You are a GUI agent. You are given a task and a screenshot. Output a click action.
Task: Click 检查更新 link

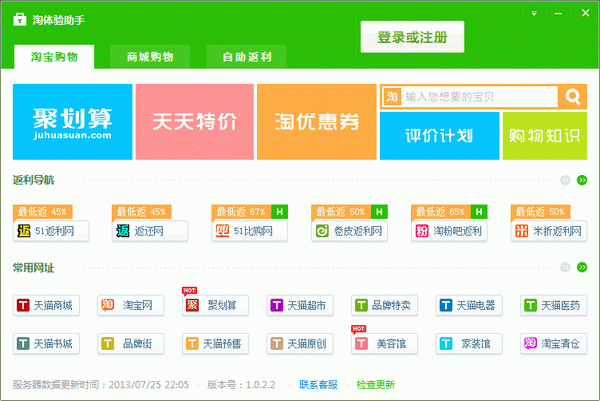point(375,385)
